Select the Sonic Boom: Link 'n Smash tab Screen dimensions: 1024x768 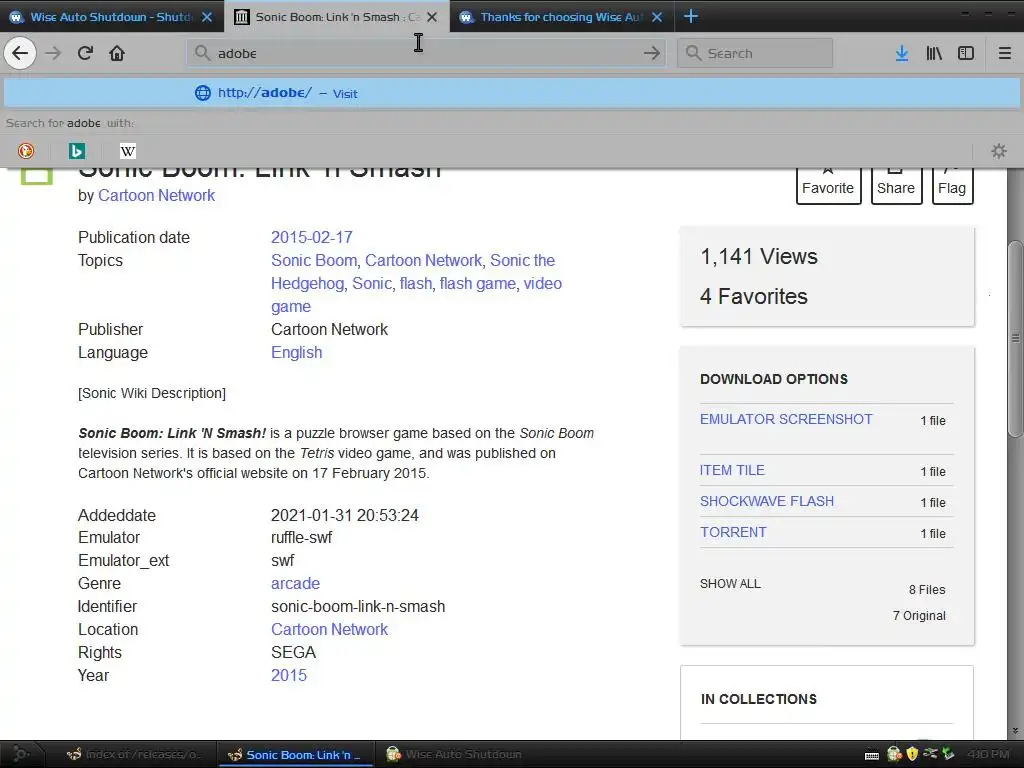pos(336,17)
